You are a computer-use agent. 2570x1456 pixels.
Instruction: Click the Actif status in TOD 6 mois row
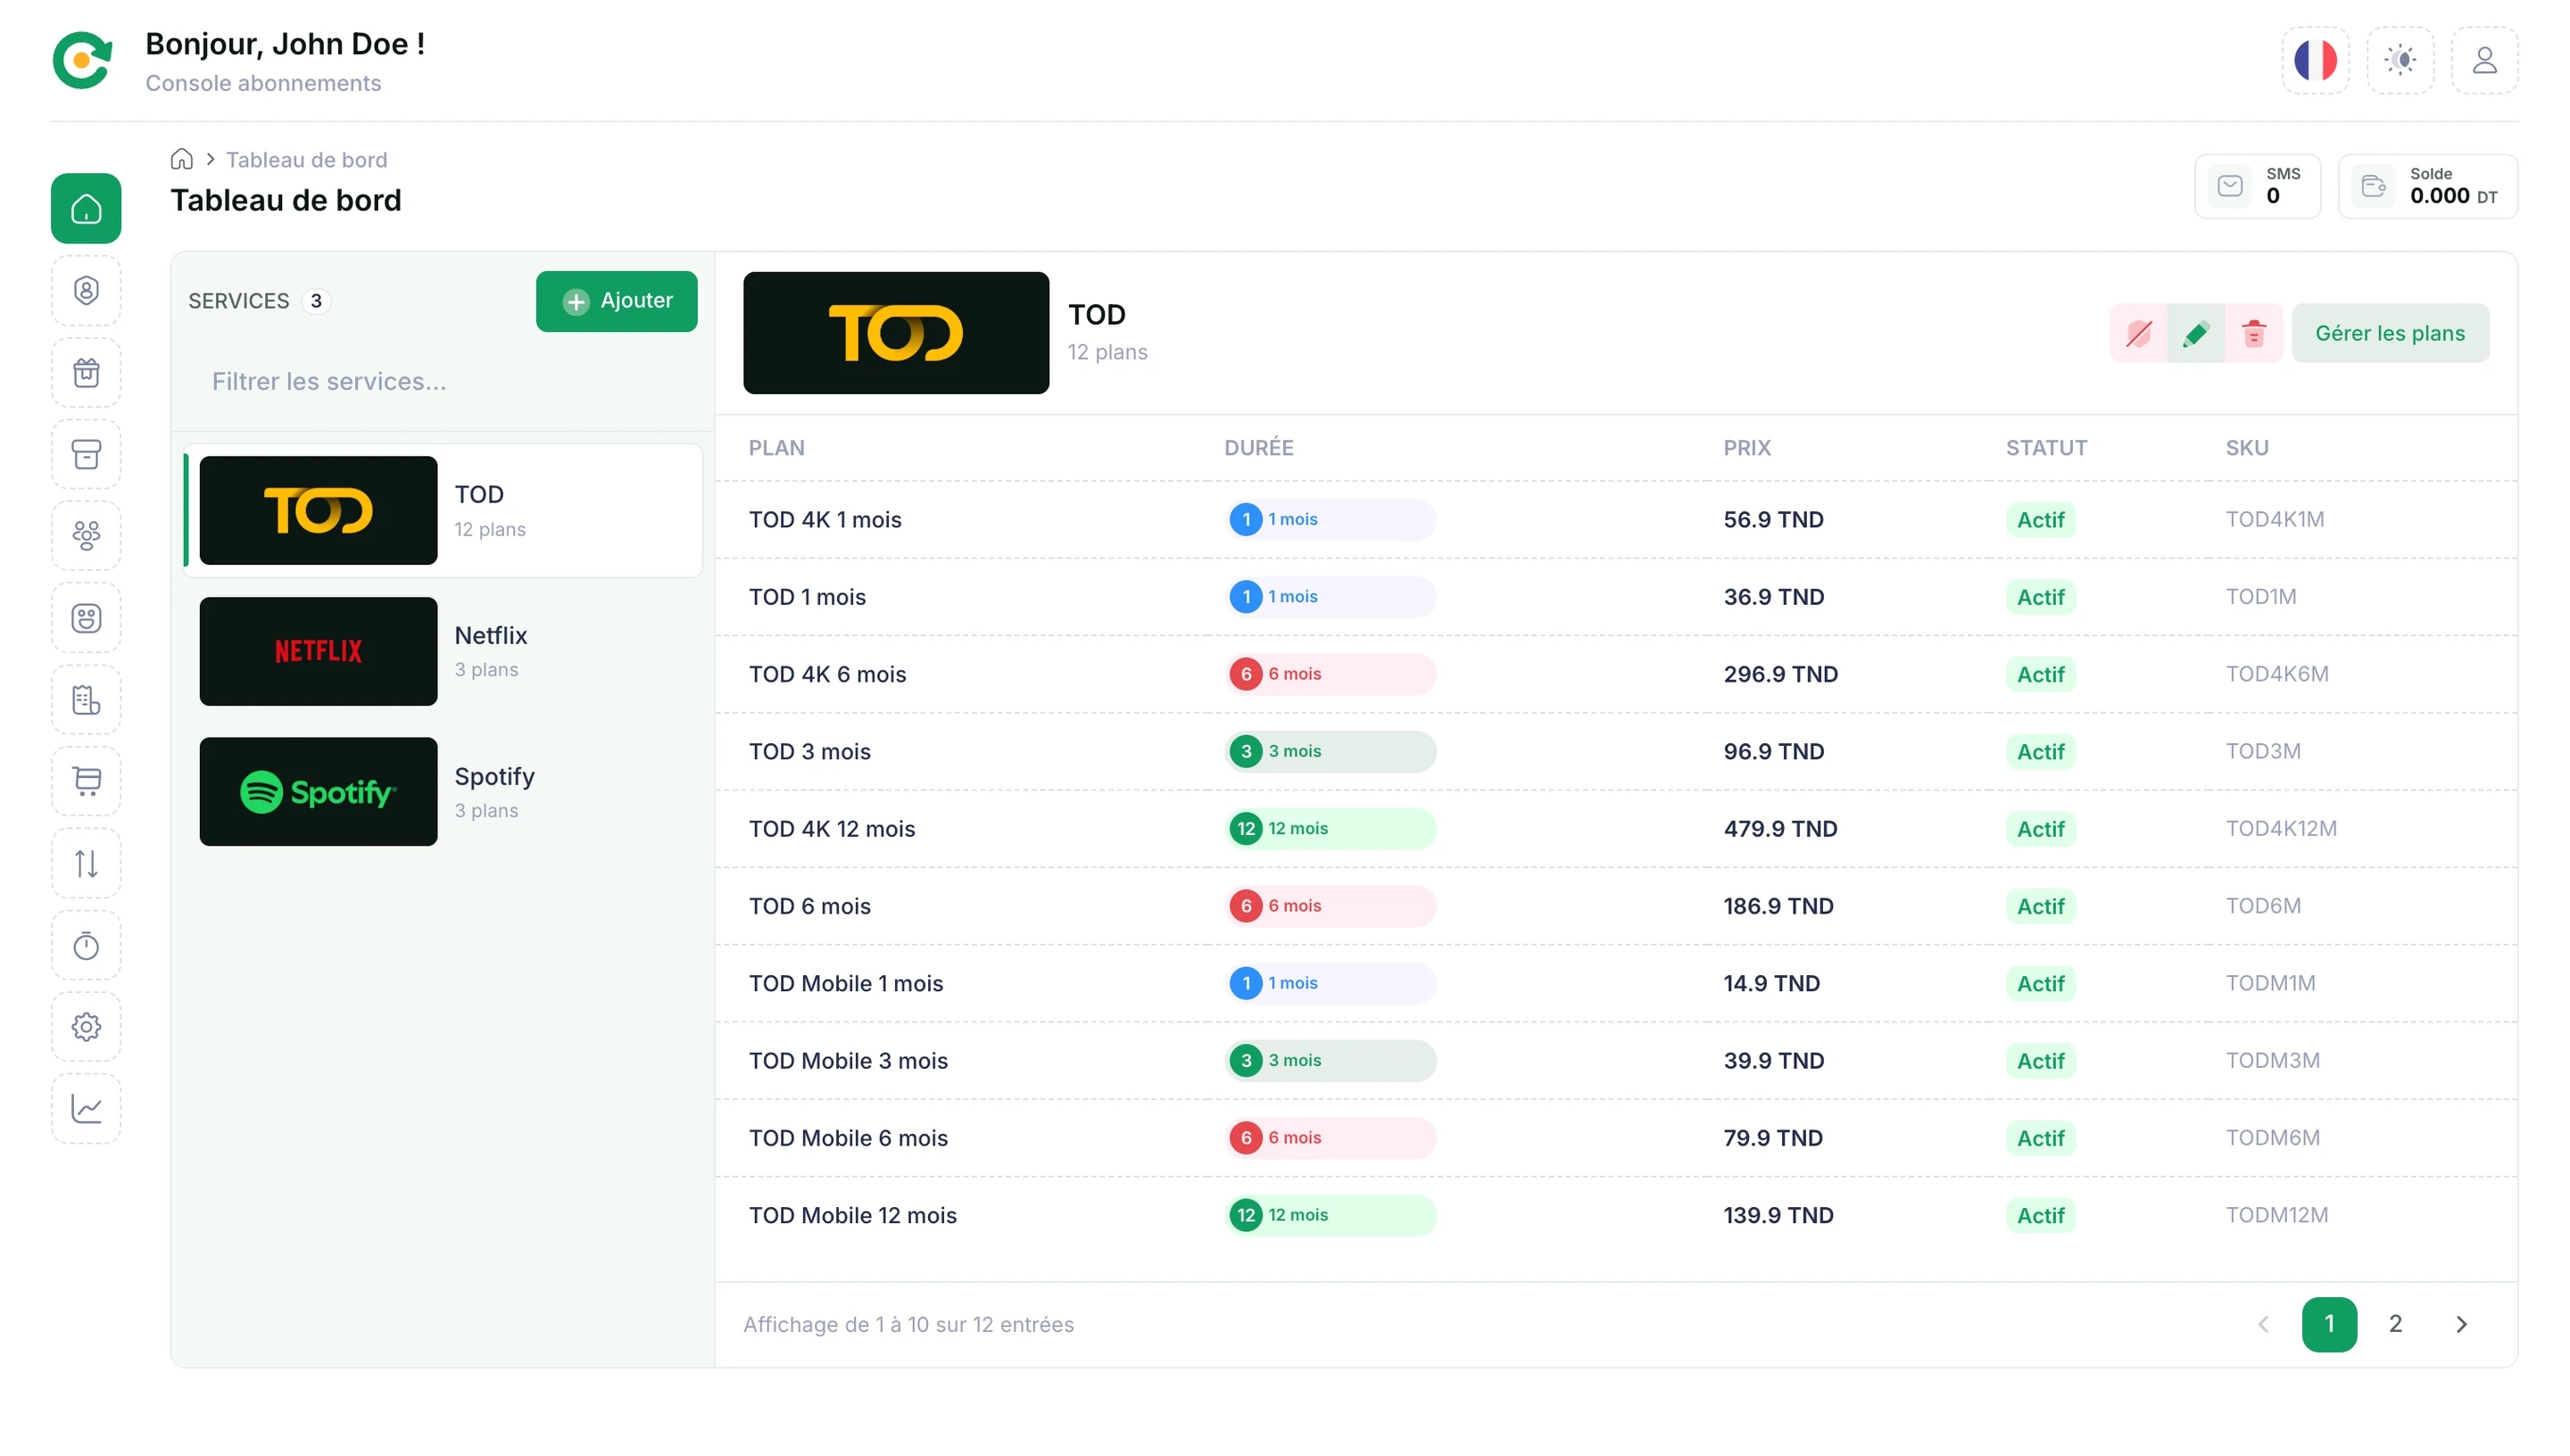coord(2039,906)
